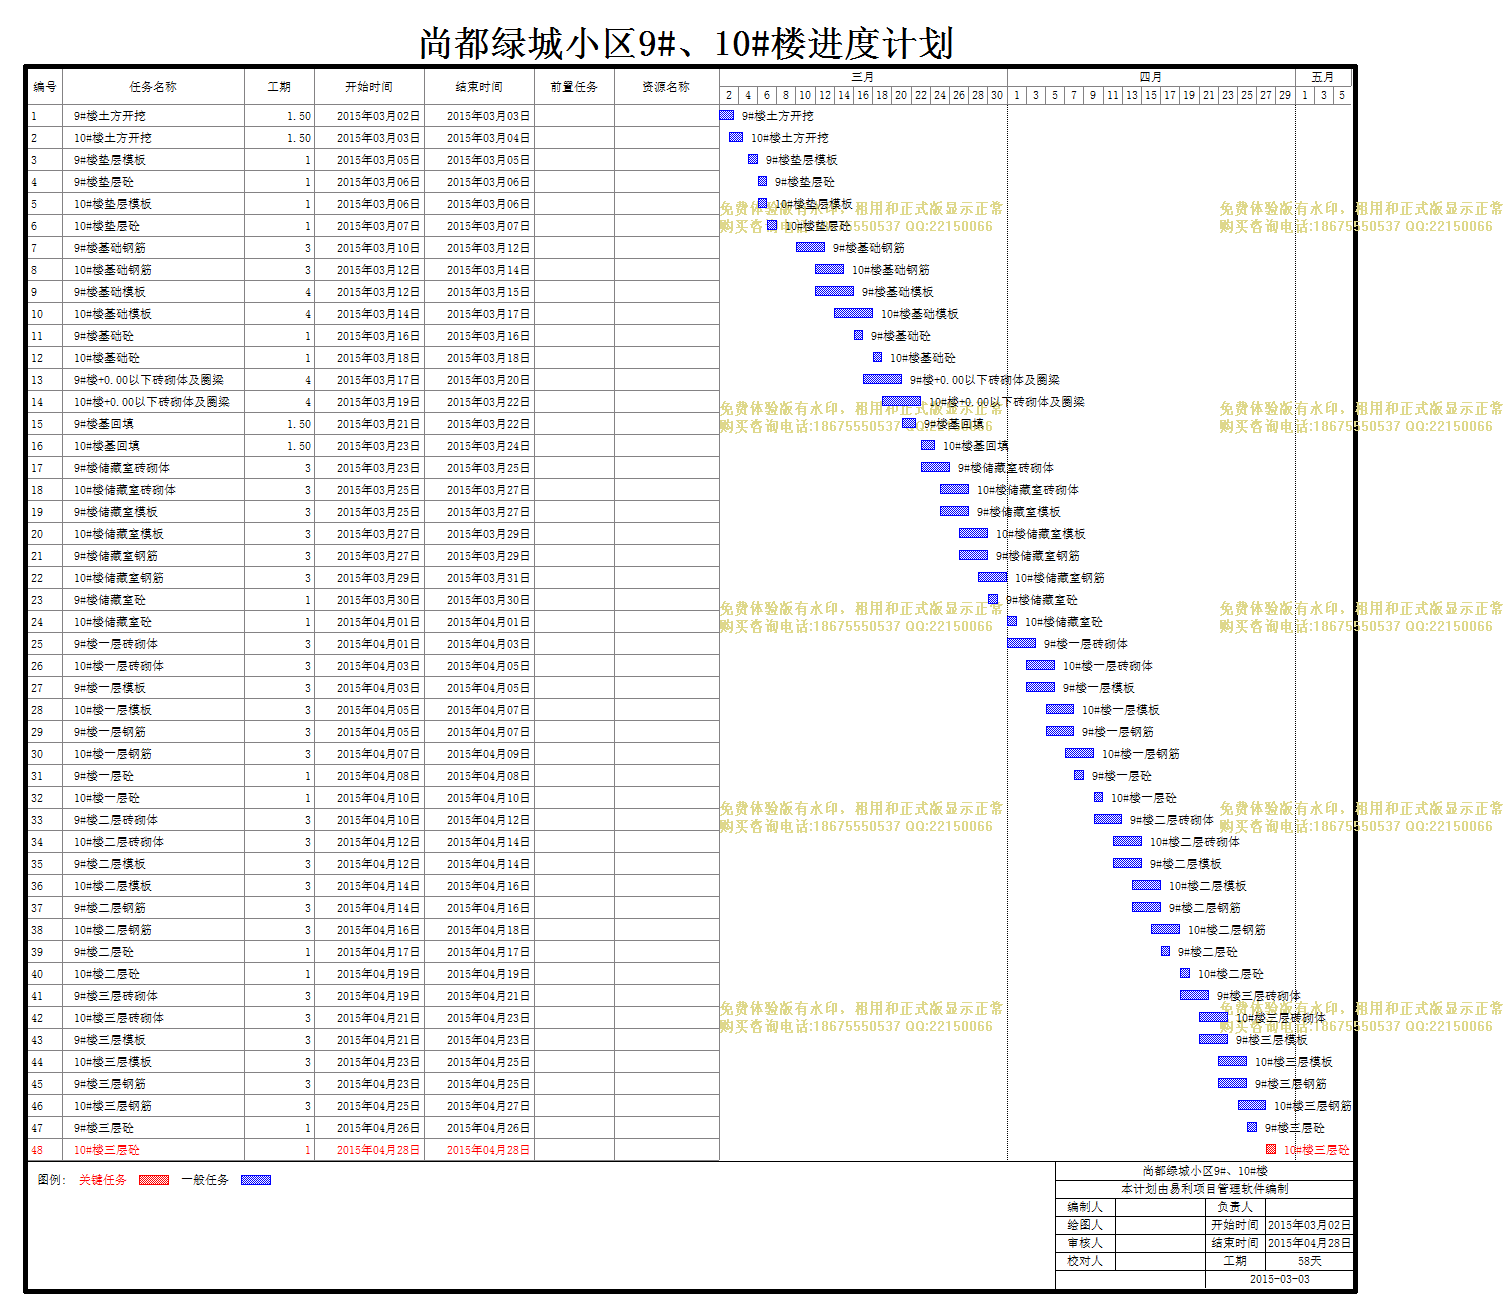The image size is (1503, 1315).
Task: Select row 47 task name 9#楼三层砼 in table
Action: tap(103, 1128)
